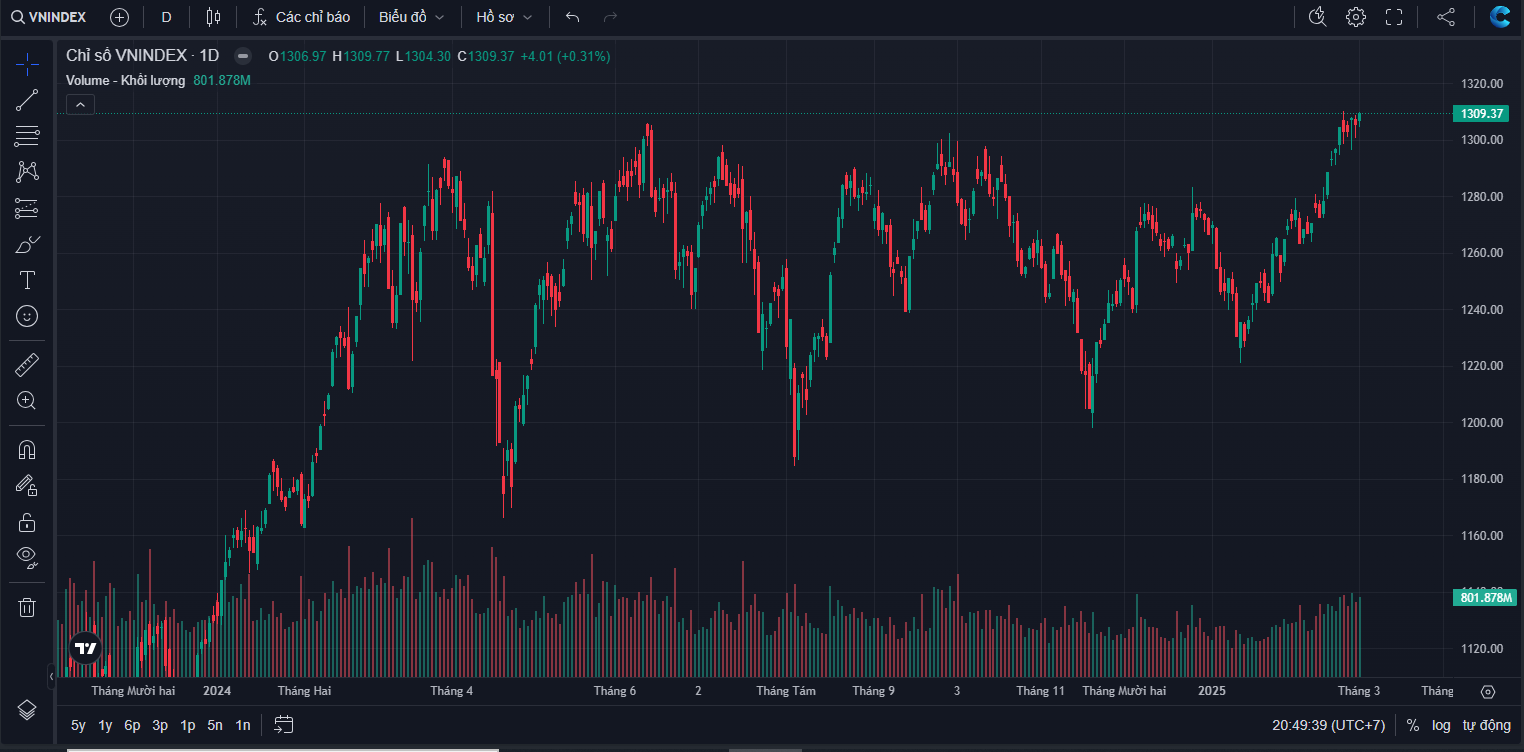Open the emoji icons tool
This screenshot has width=1524, height=752.
tap(27, 316)
